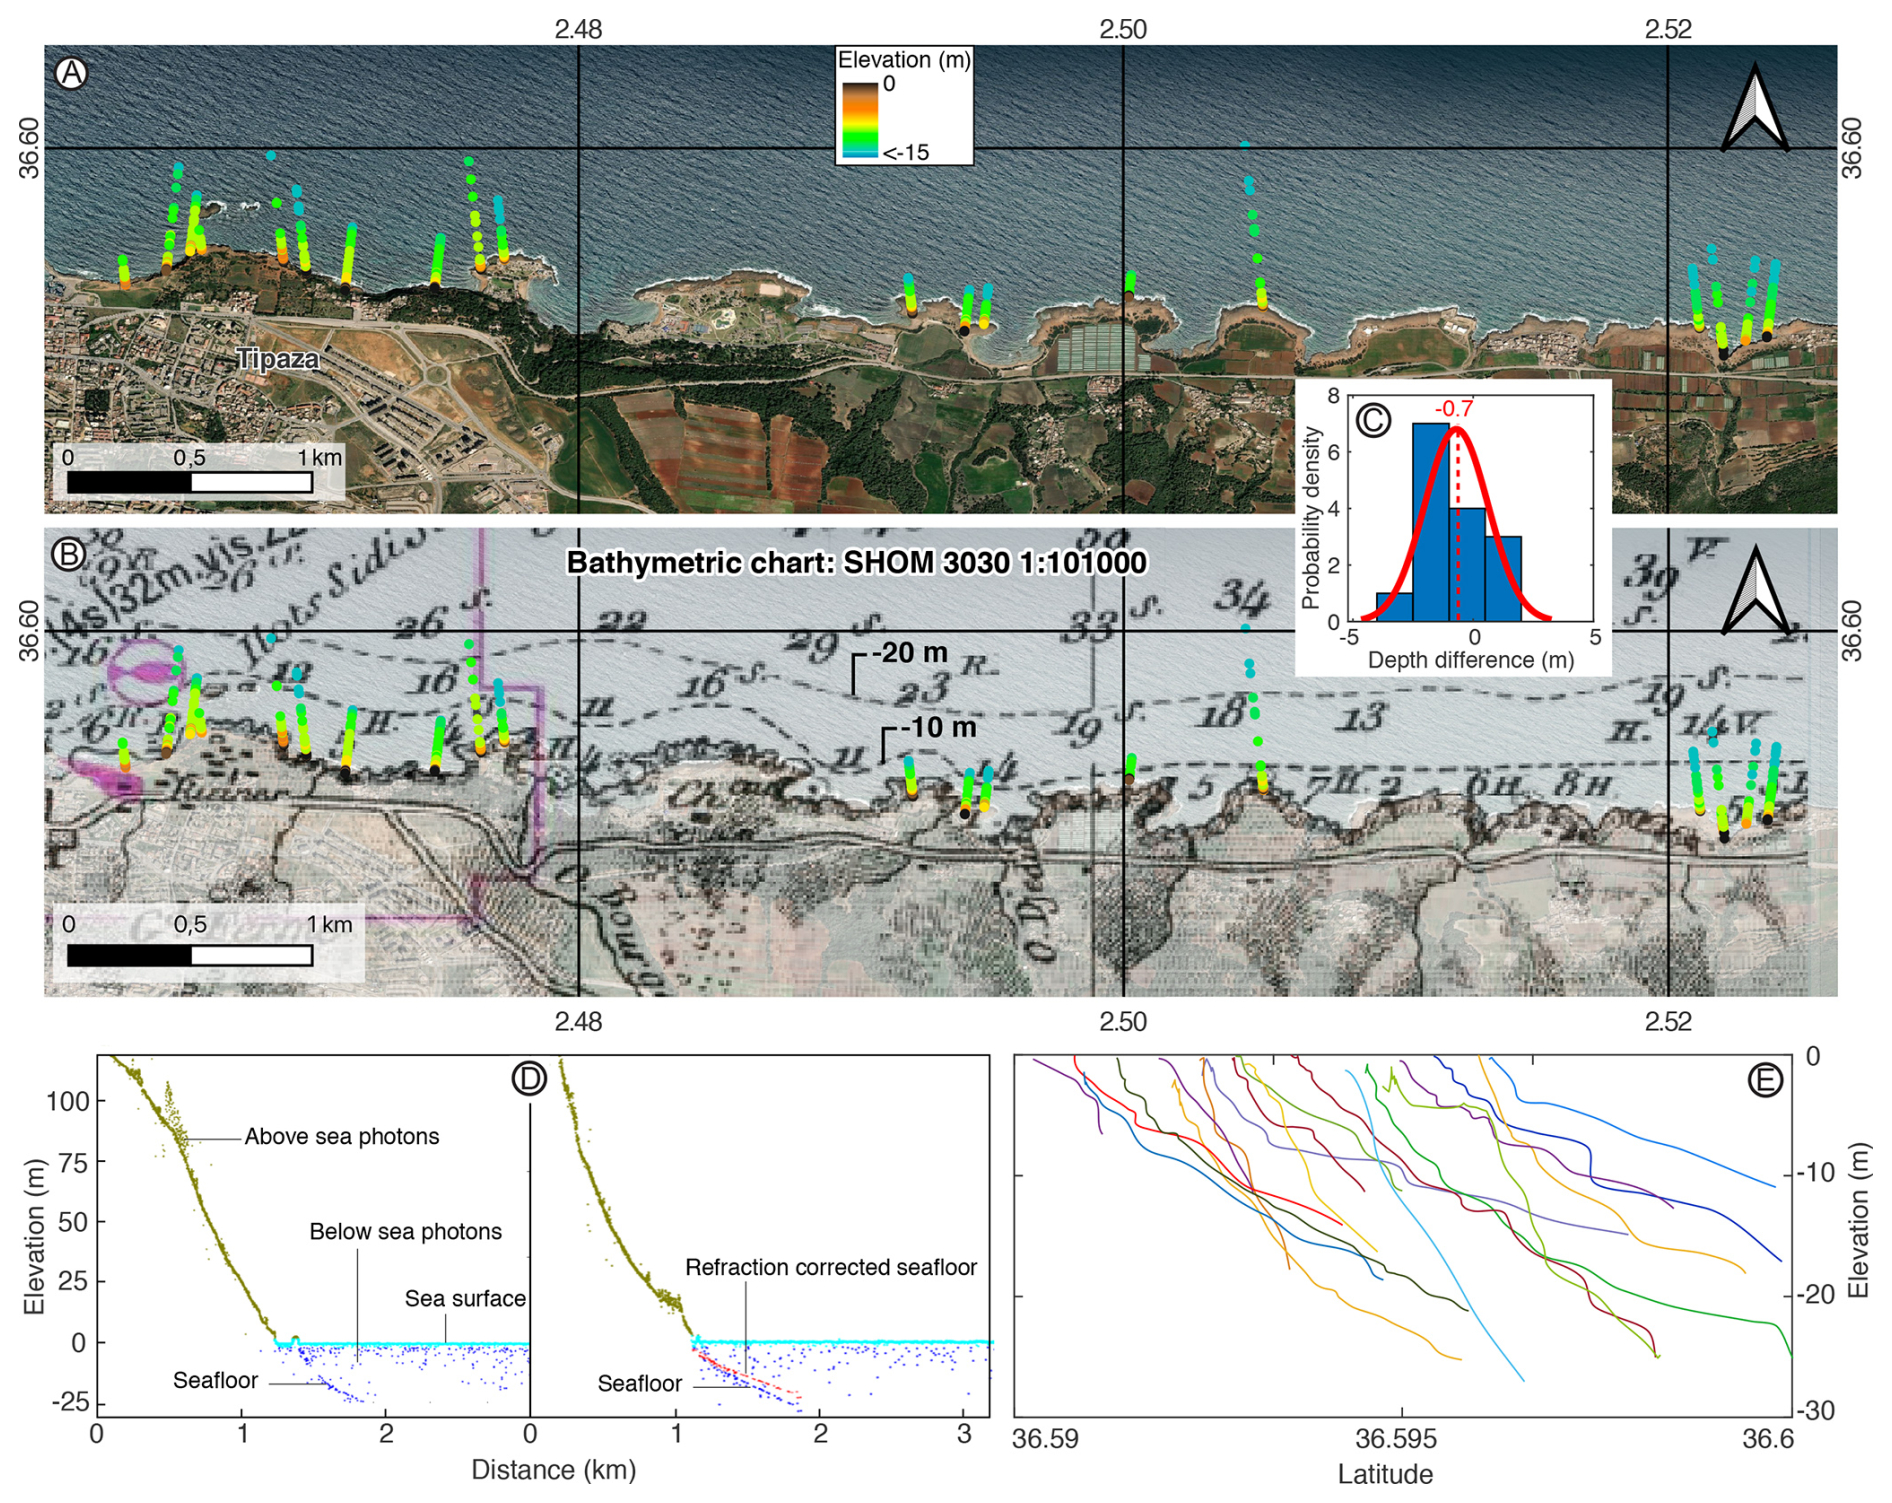Click the 'Bathymetric chart: SHOM 3030' title
The image size is (1892, 1503).
(x=856, y=563)
